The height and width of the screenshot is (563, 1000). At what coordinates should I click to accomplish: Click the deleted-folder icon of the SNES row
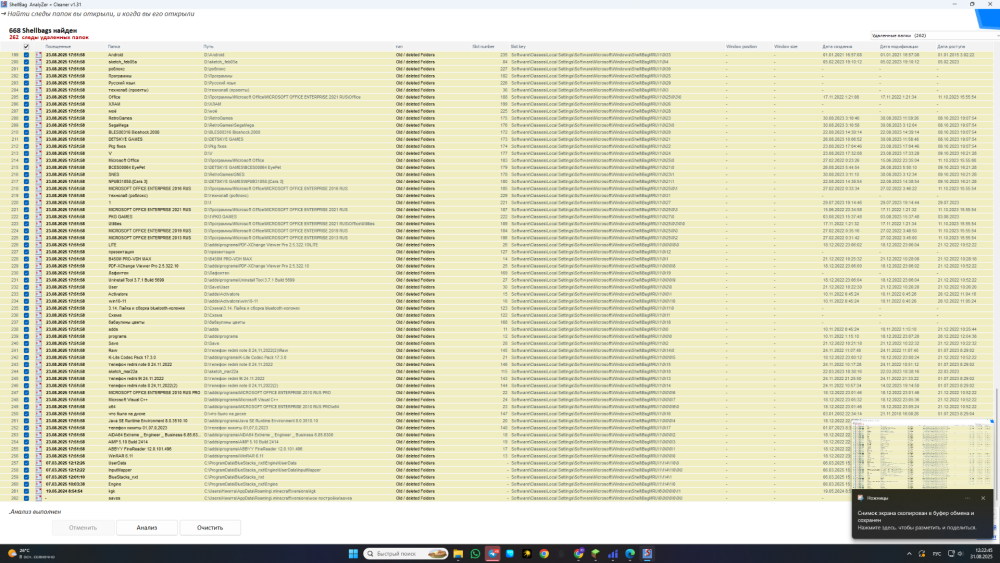click(x=38, y=174)
